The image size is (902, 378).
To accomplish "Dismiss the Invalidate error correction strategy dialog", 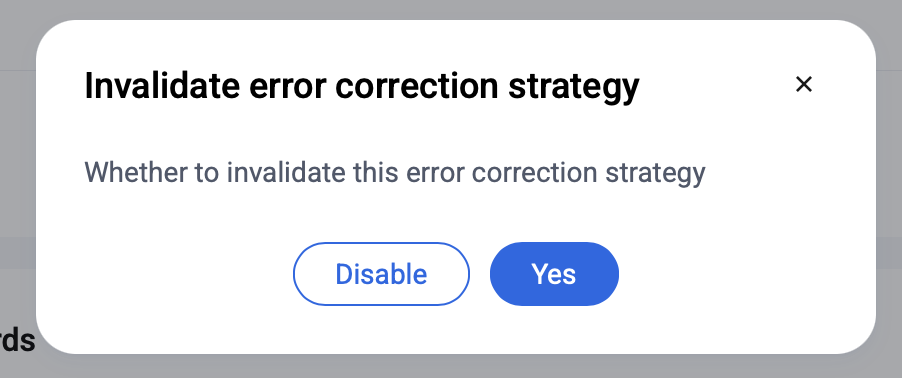I will click(x=803, y=85).
